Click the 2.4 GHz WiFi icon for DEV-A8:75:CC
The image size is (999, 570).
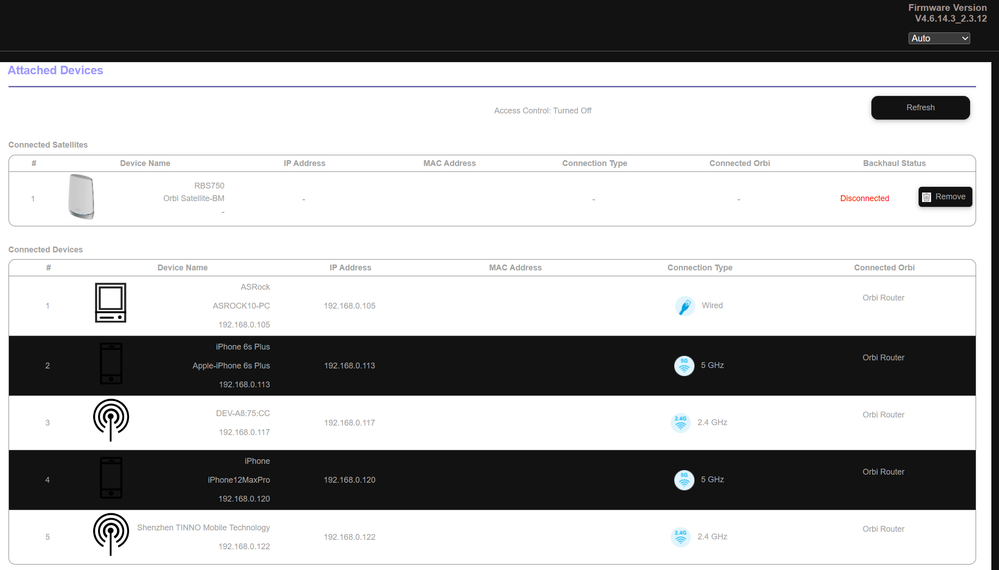(681, 423)
